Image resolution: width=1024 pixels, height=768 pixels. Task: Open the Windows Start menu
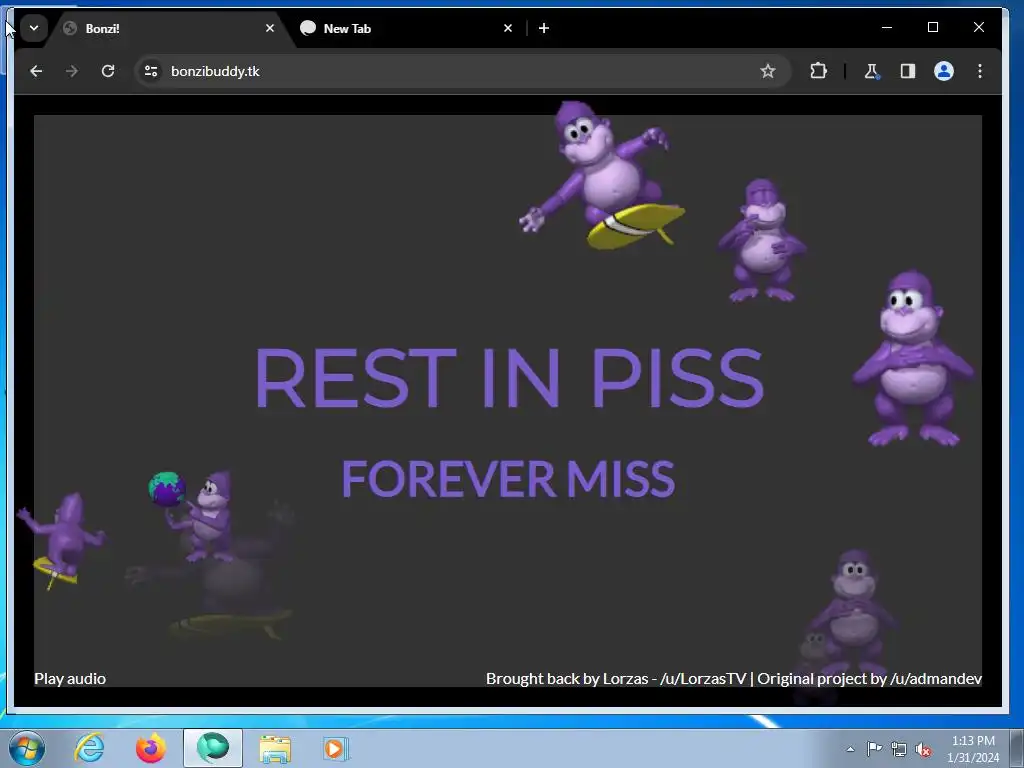pyautogui.click(x=27, y=748)
